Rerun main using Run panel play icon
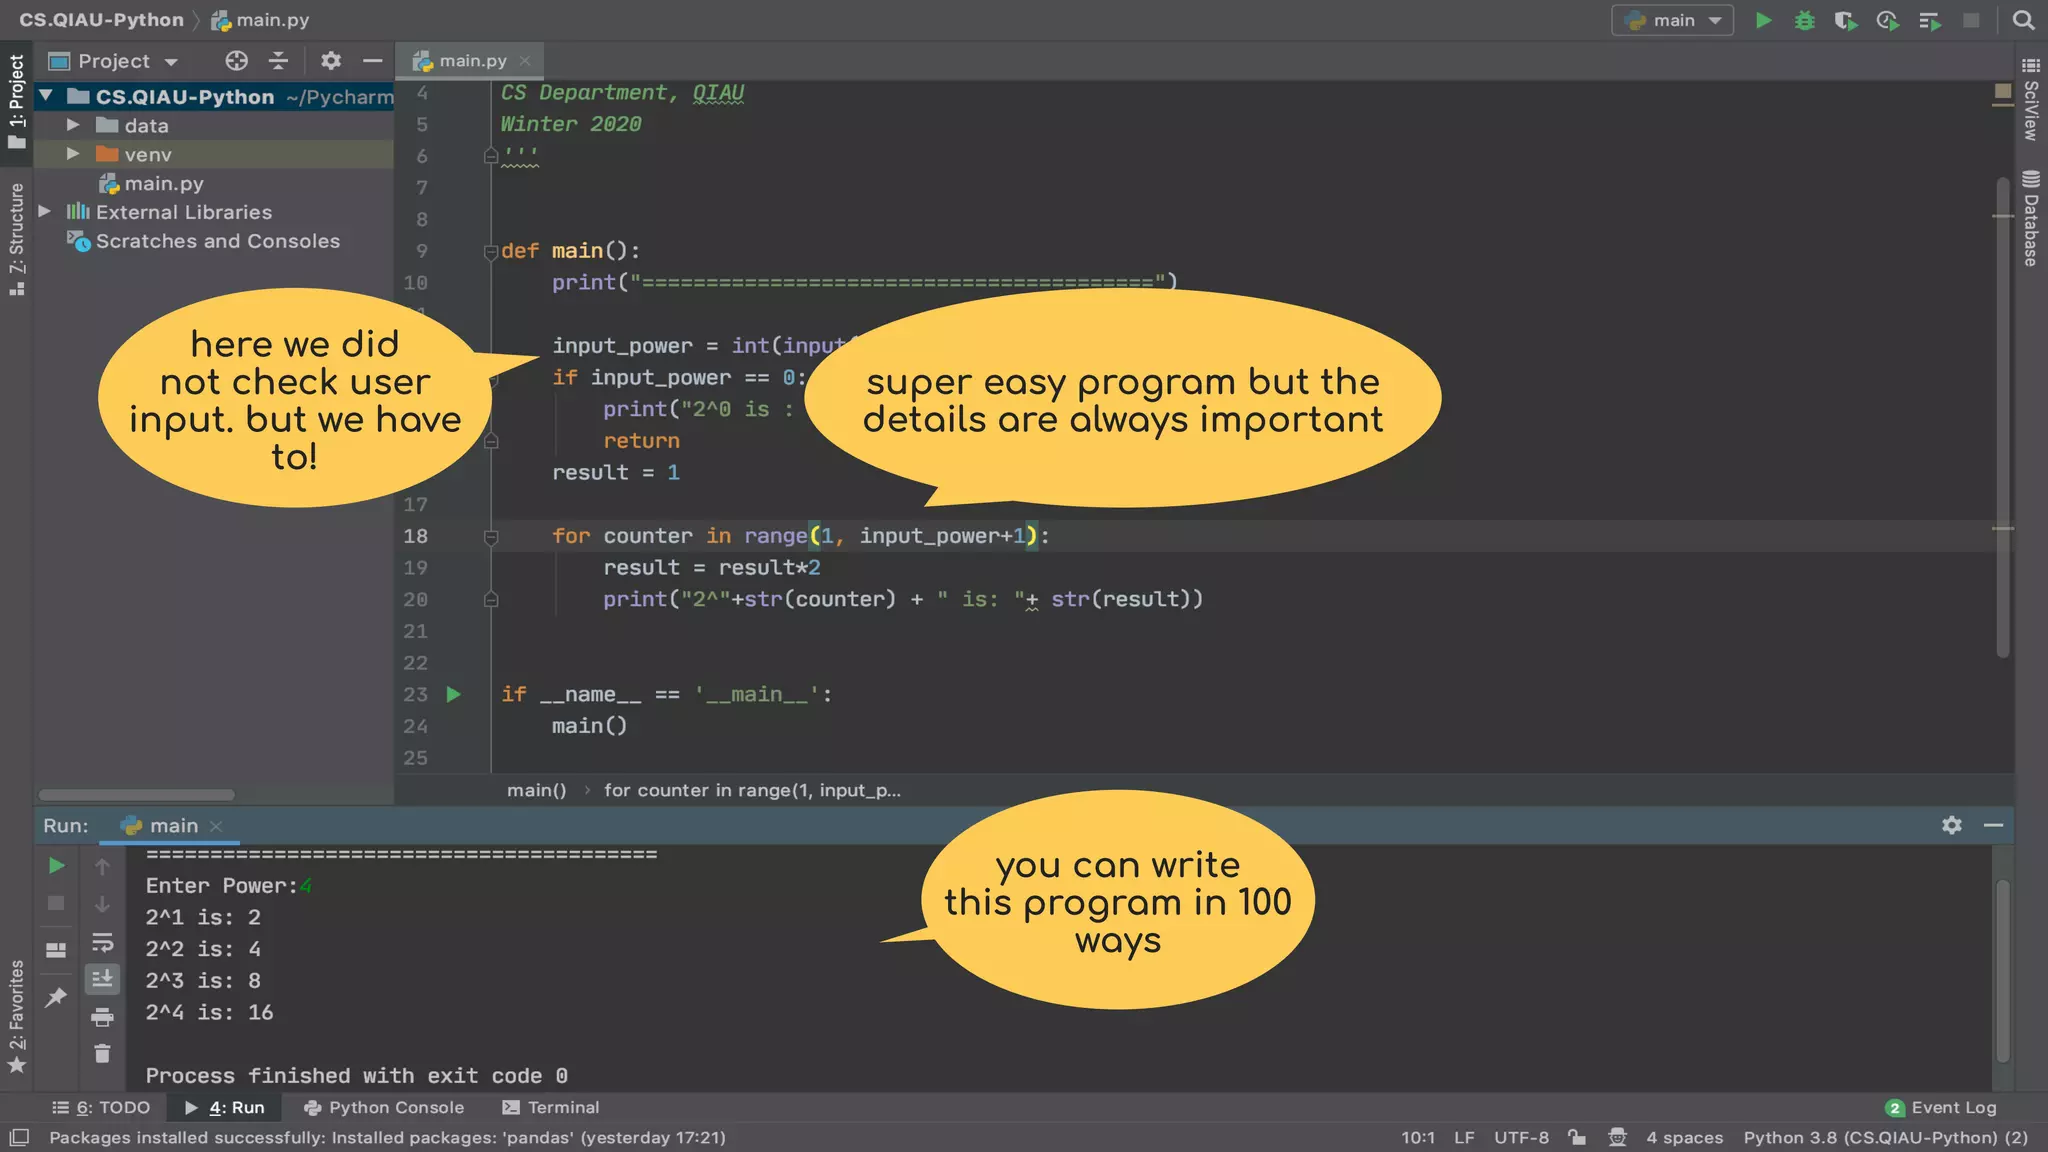This screenshot has width=2048, height=1152. pos(57,866)
